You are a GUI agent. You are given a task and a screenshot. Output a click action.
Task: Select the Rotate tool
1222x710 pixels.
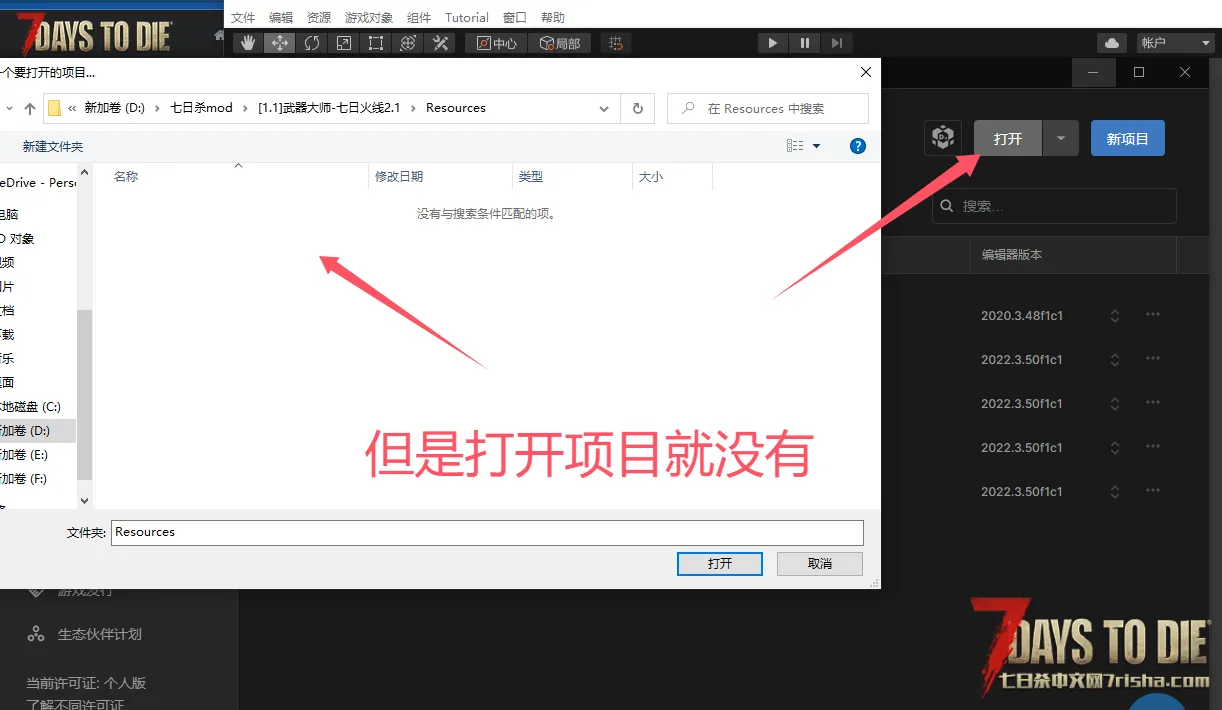[x=312, y=43]
